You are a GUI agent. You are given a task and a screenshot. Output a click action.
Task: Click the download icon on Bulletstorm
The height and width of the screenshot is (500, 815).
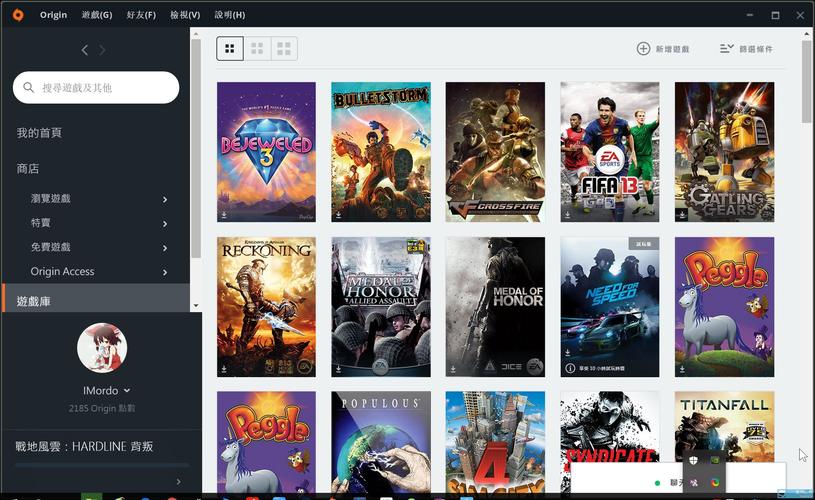(338, 214)
